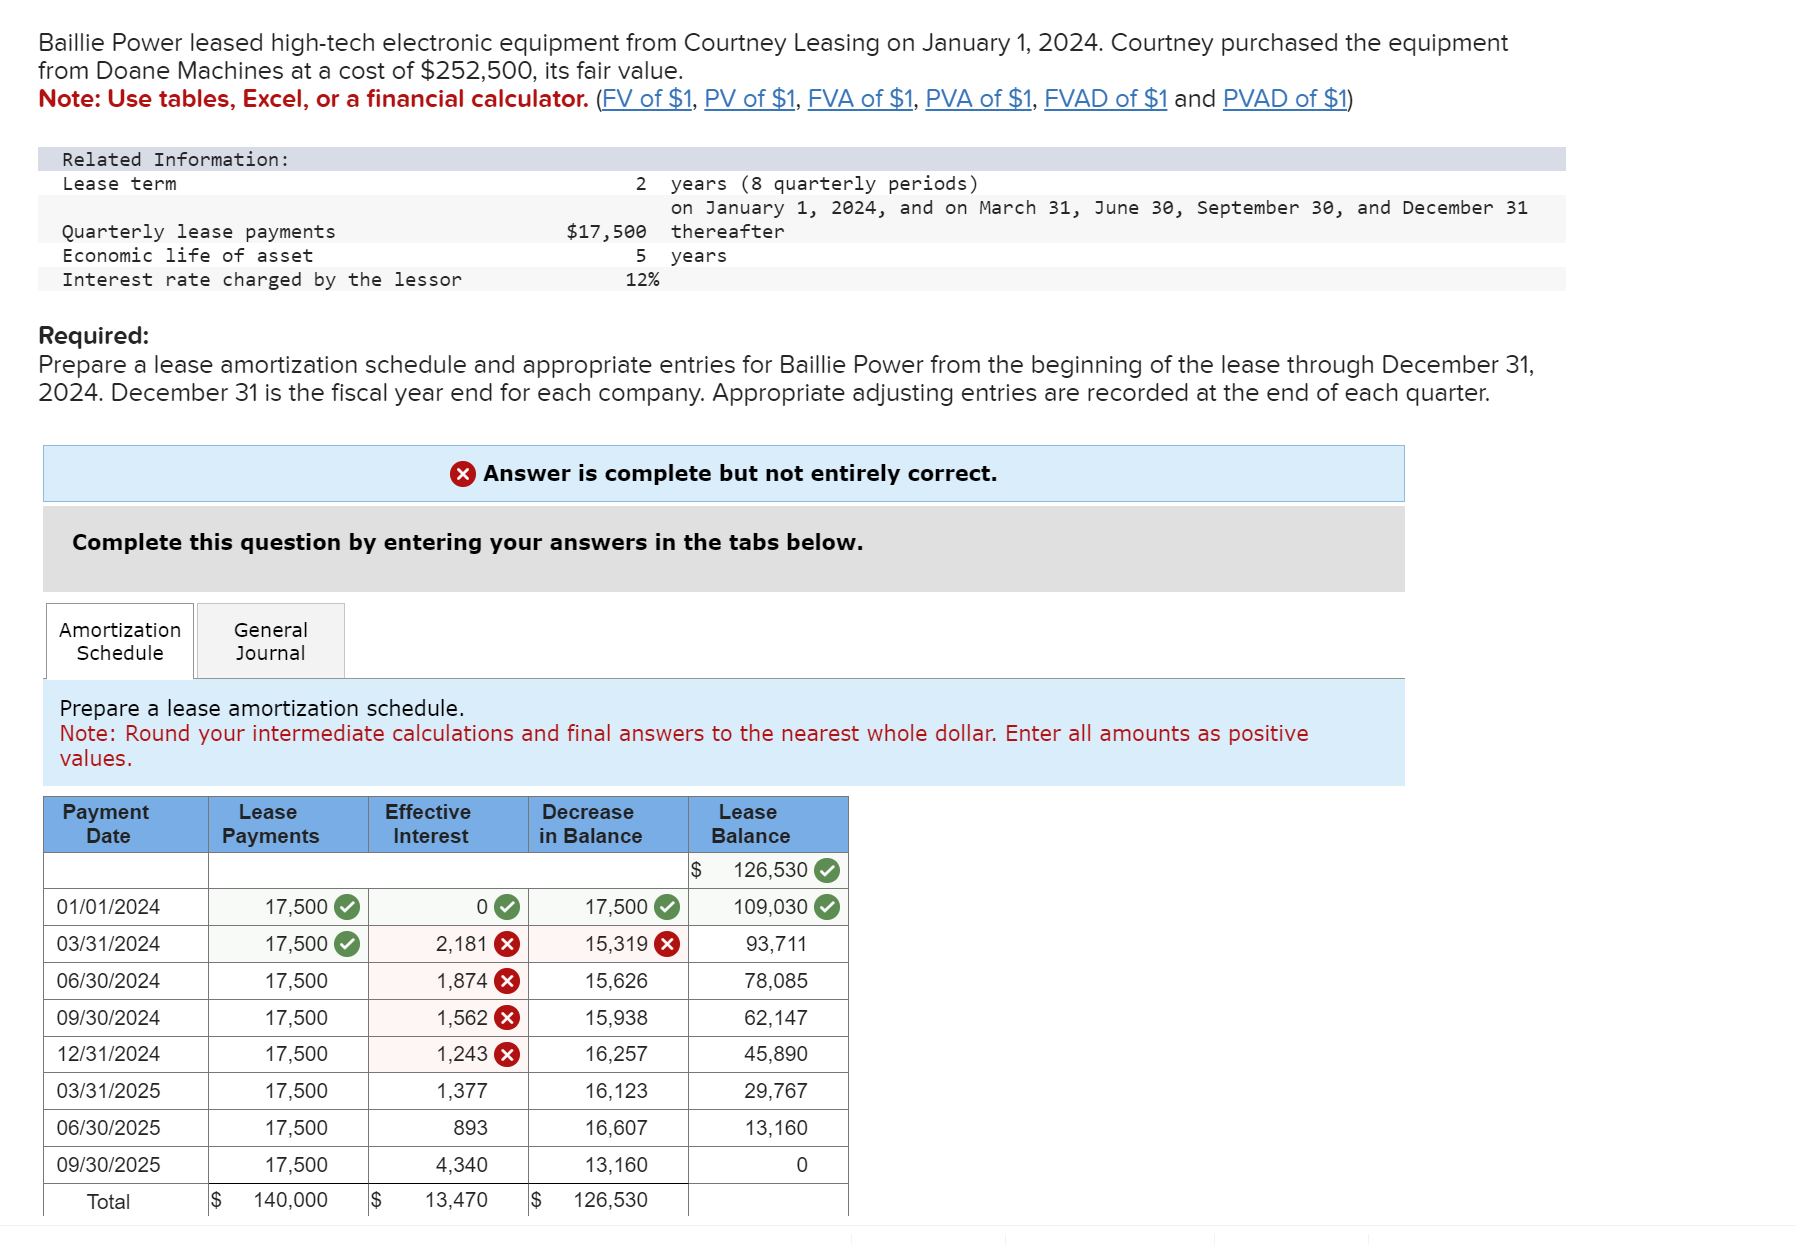This screenshot has height=1245, width=1796.
Task: Click the 16,123 decrease in balance cell
Action: (608, 1091)
